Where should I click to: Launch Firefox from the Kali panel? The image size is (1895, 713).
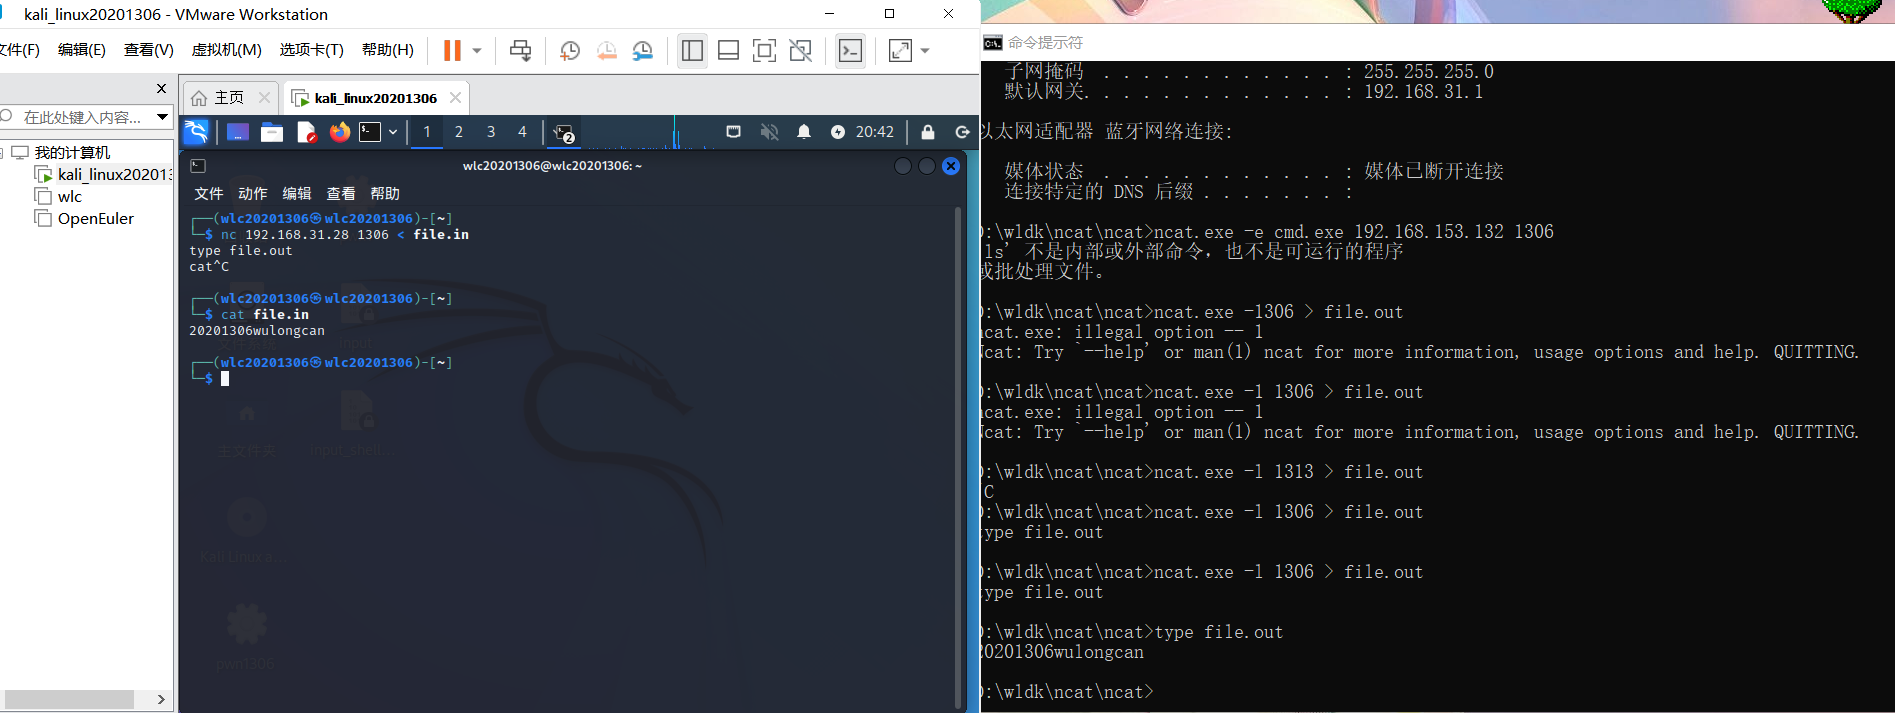pos(340,132)
